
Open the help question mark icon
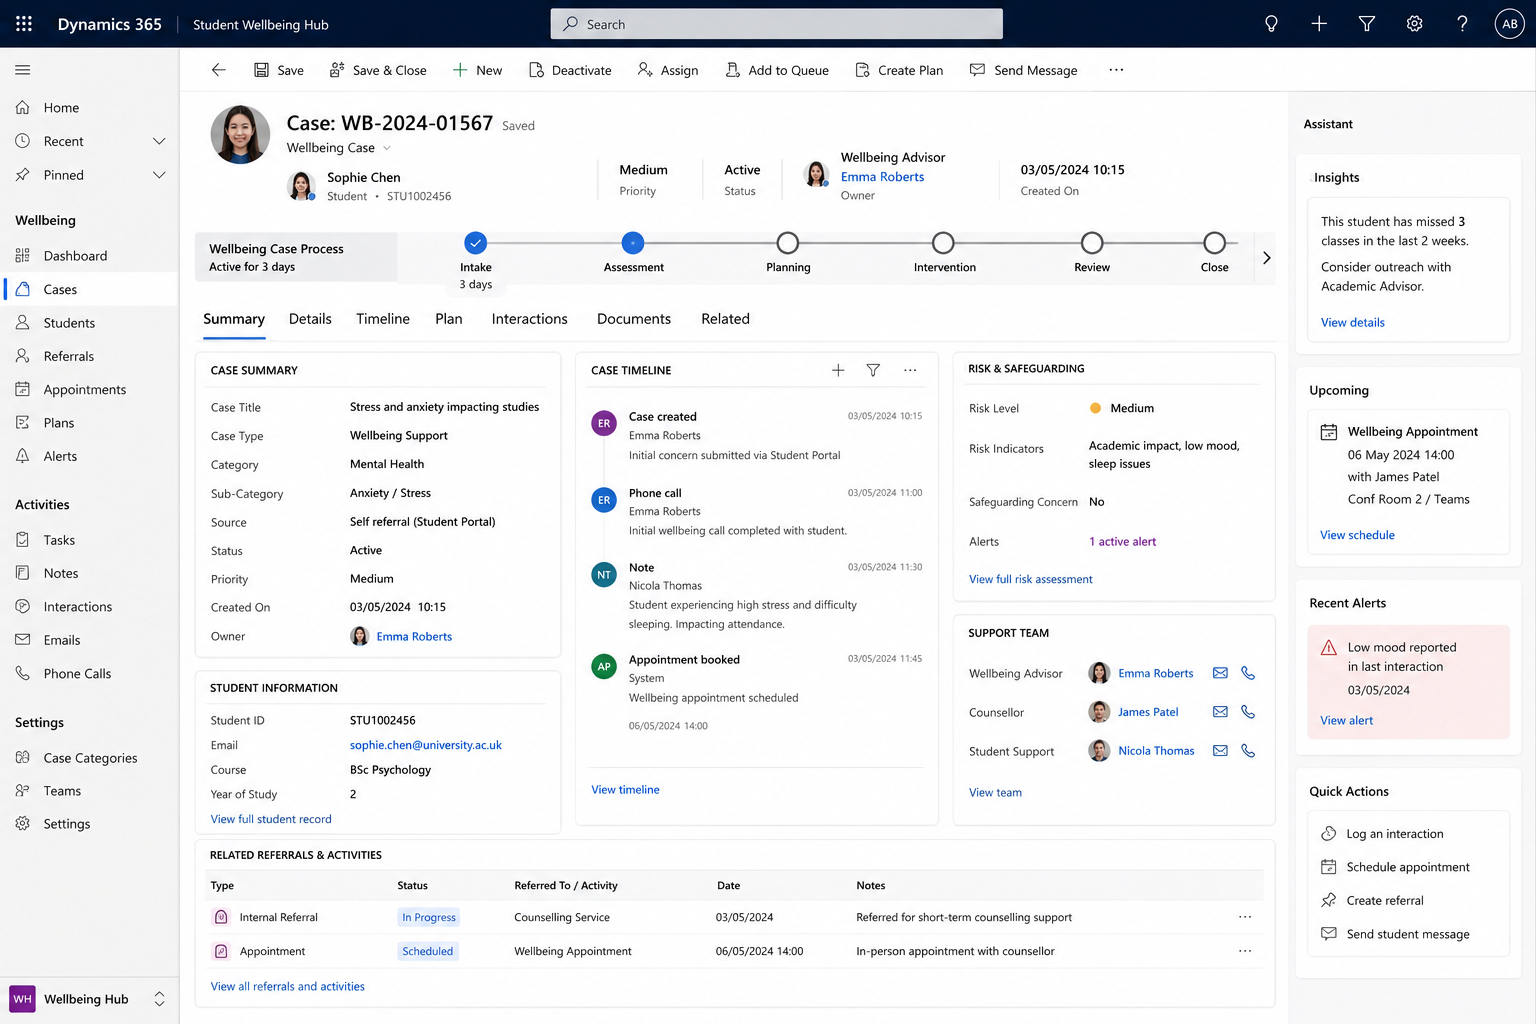1462,24
